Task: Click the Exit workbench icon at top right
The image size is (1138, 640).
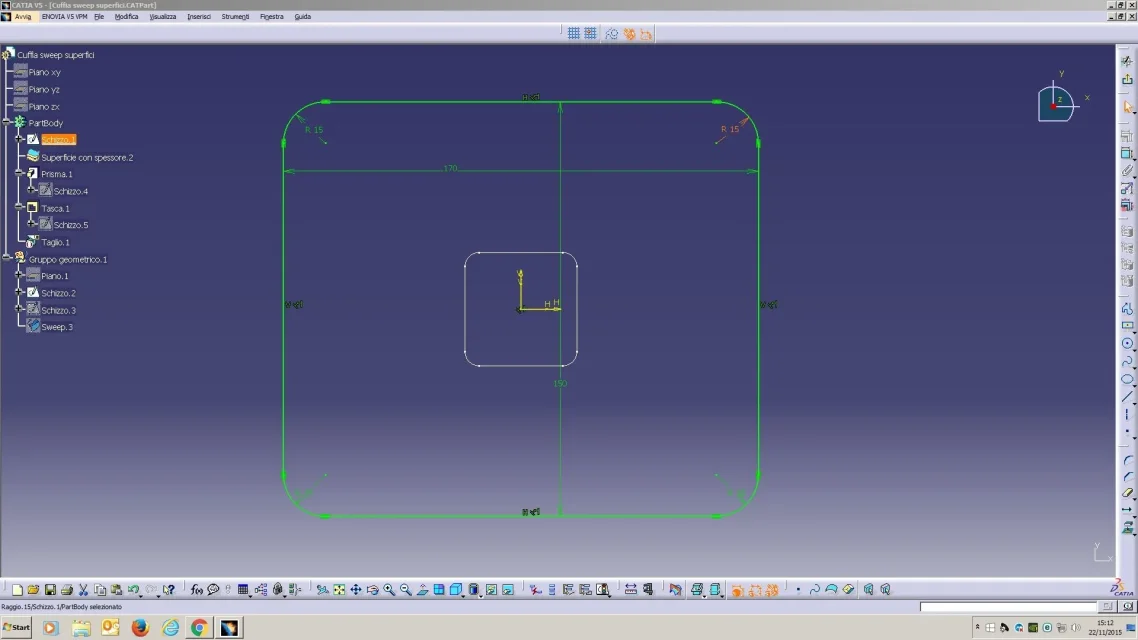Action: (x=1127, y=81)
